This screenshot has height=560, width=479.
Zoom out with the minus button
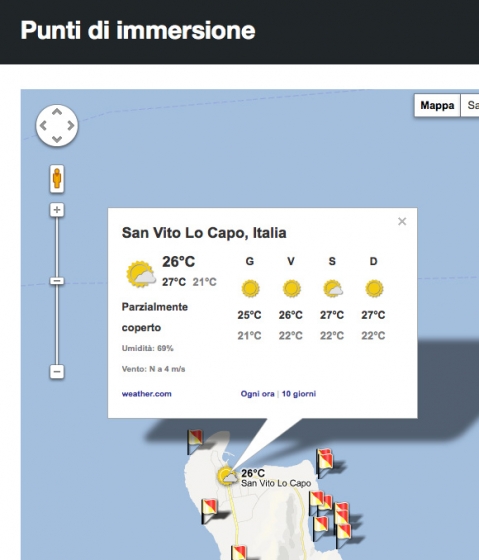click(57, 372)
